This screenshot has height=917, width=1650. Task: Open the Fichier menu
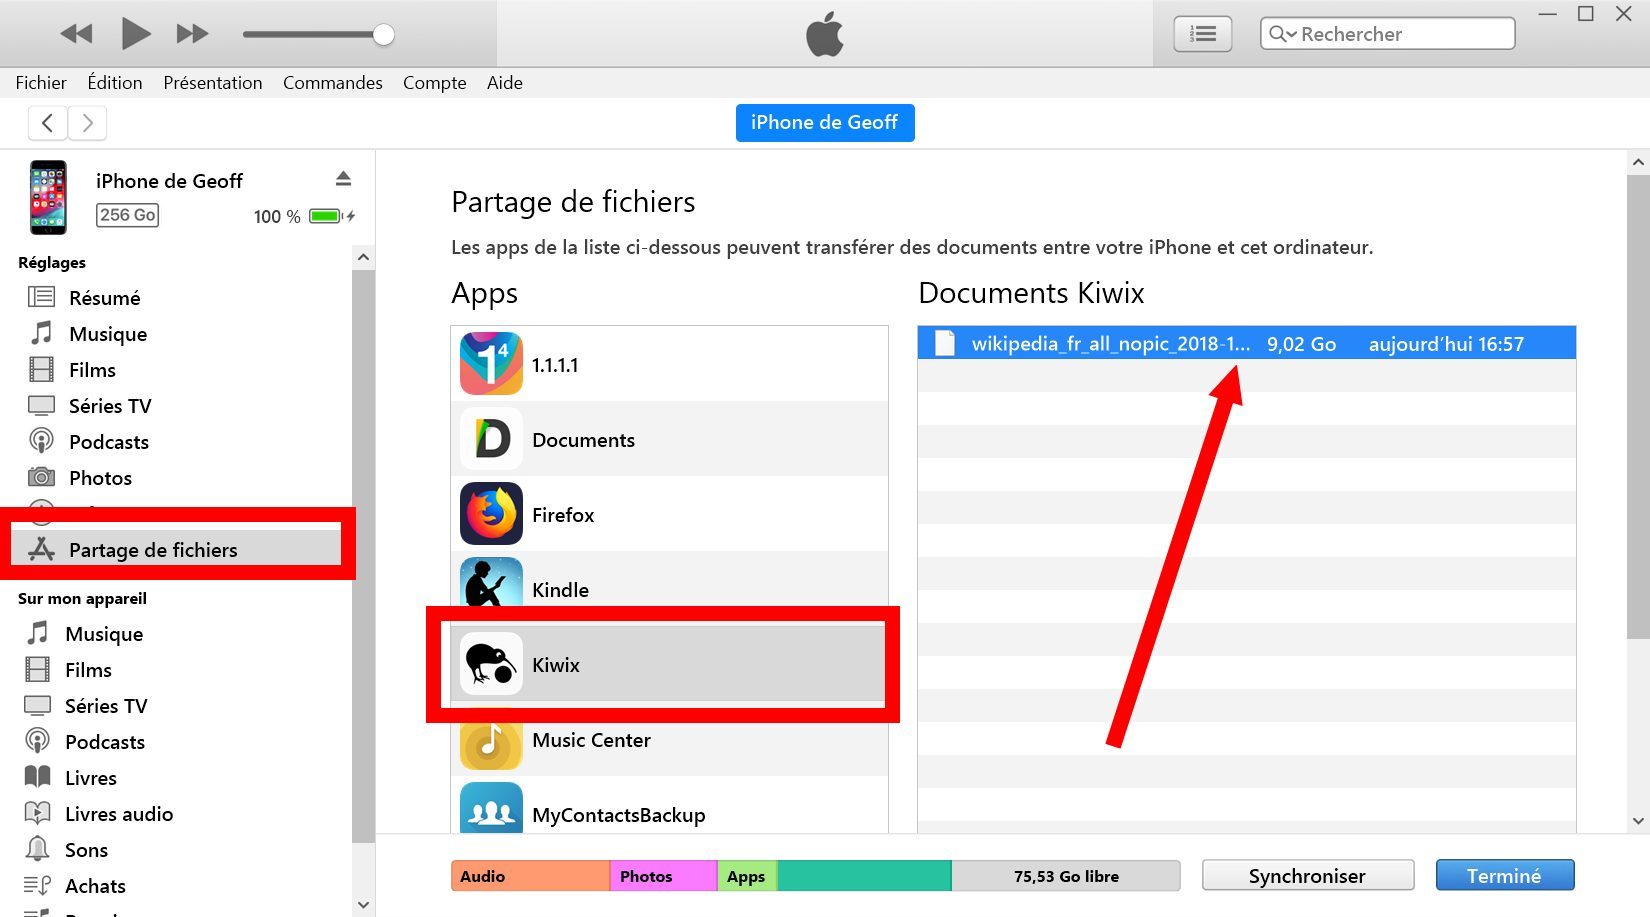coord(41,83)
